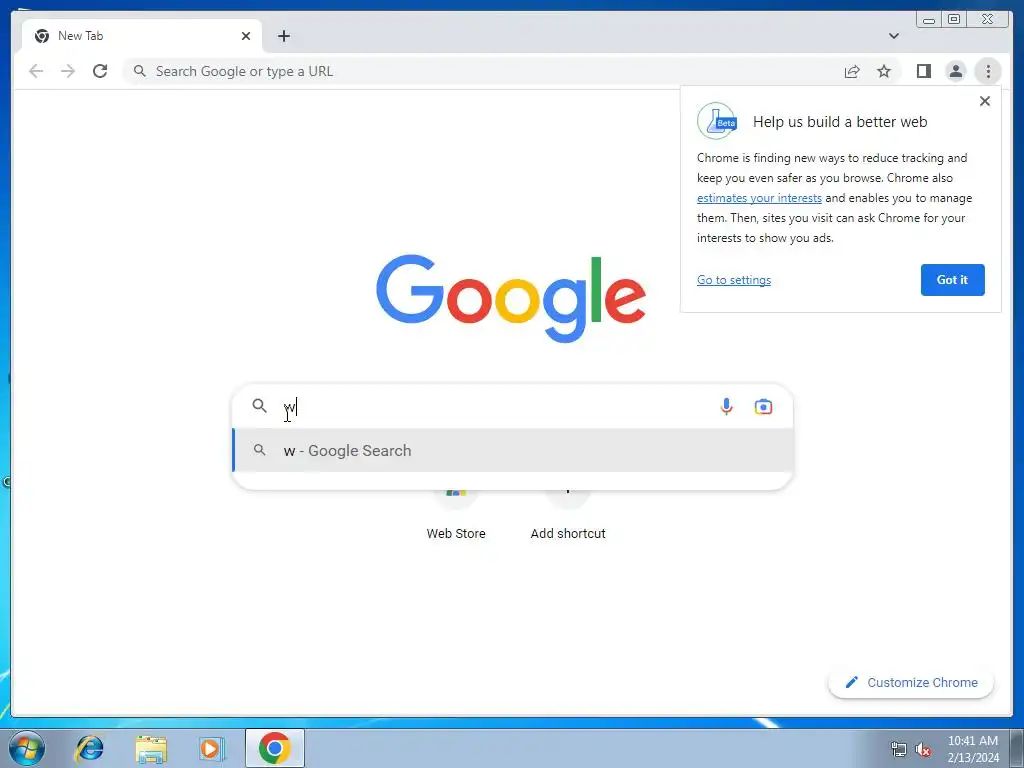The width and height of the screenshot is (1024, 768).
Task: Click the muted volume tray icon
Action: pyautogui.click(x=923, y=749)
